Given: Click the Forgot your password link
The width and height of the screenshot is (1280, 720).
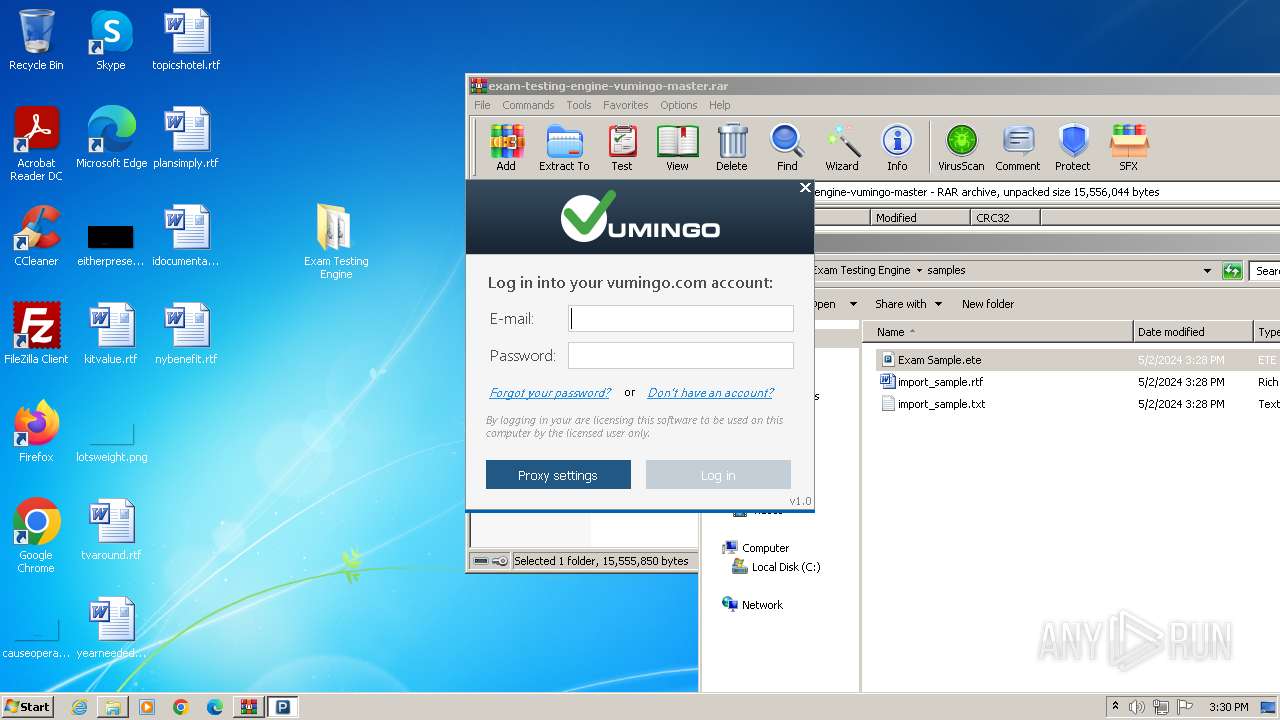Looking at the screenshot, I should coord(550,393).
